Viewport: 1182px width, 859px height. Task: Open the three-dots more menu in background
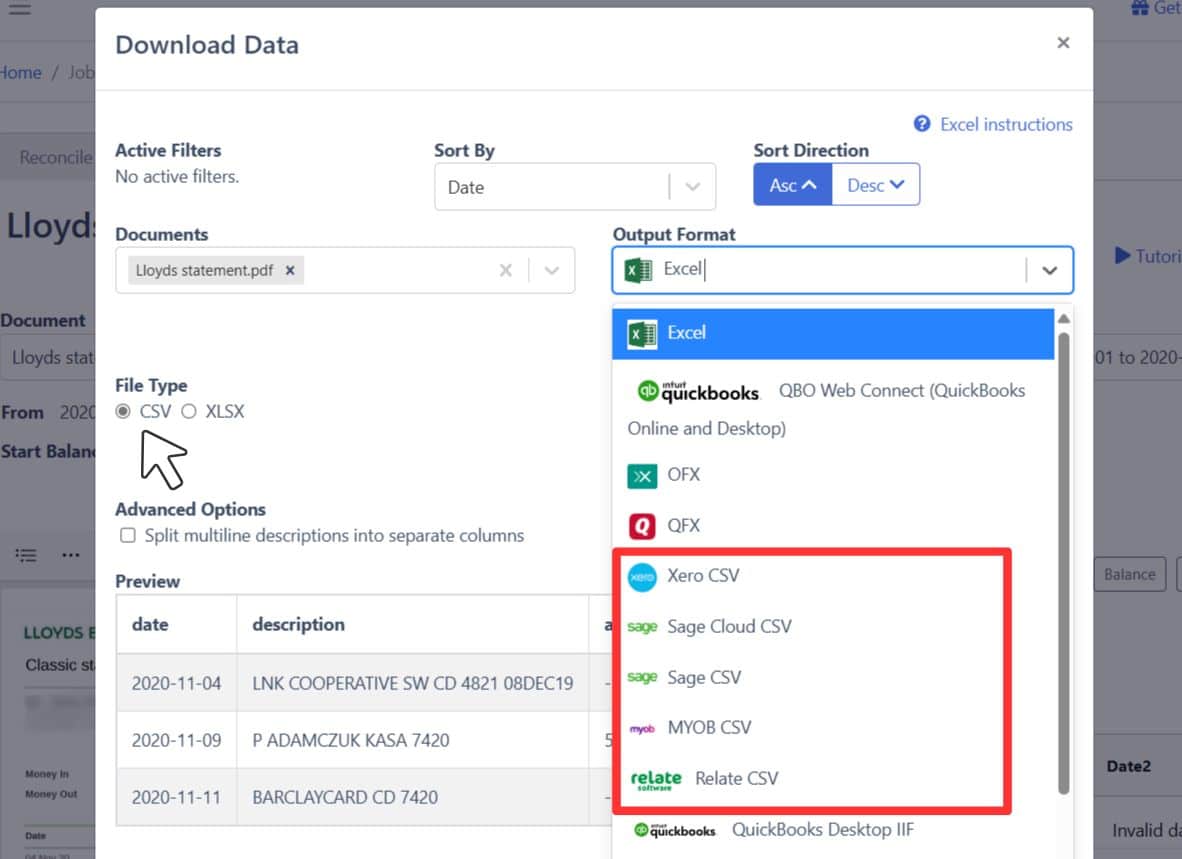[x=71, y=555]
